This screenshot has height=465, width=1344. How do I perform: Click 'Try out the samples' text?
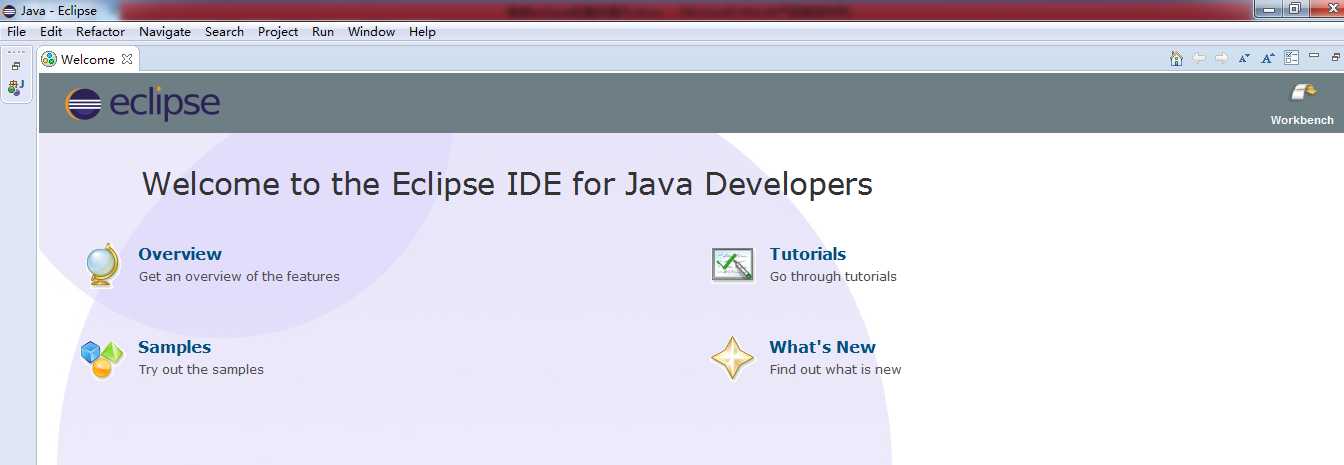[x=201, y=369]
